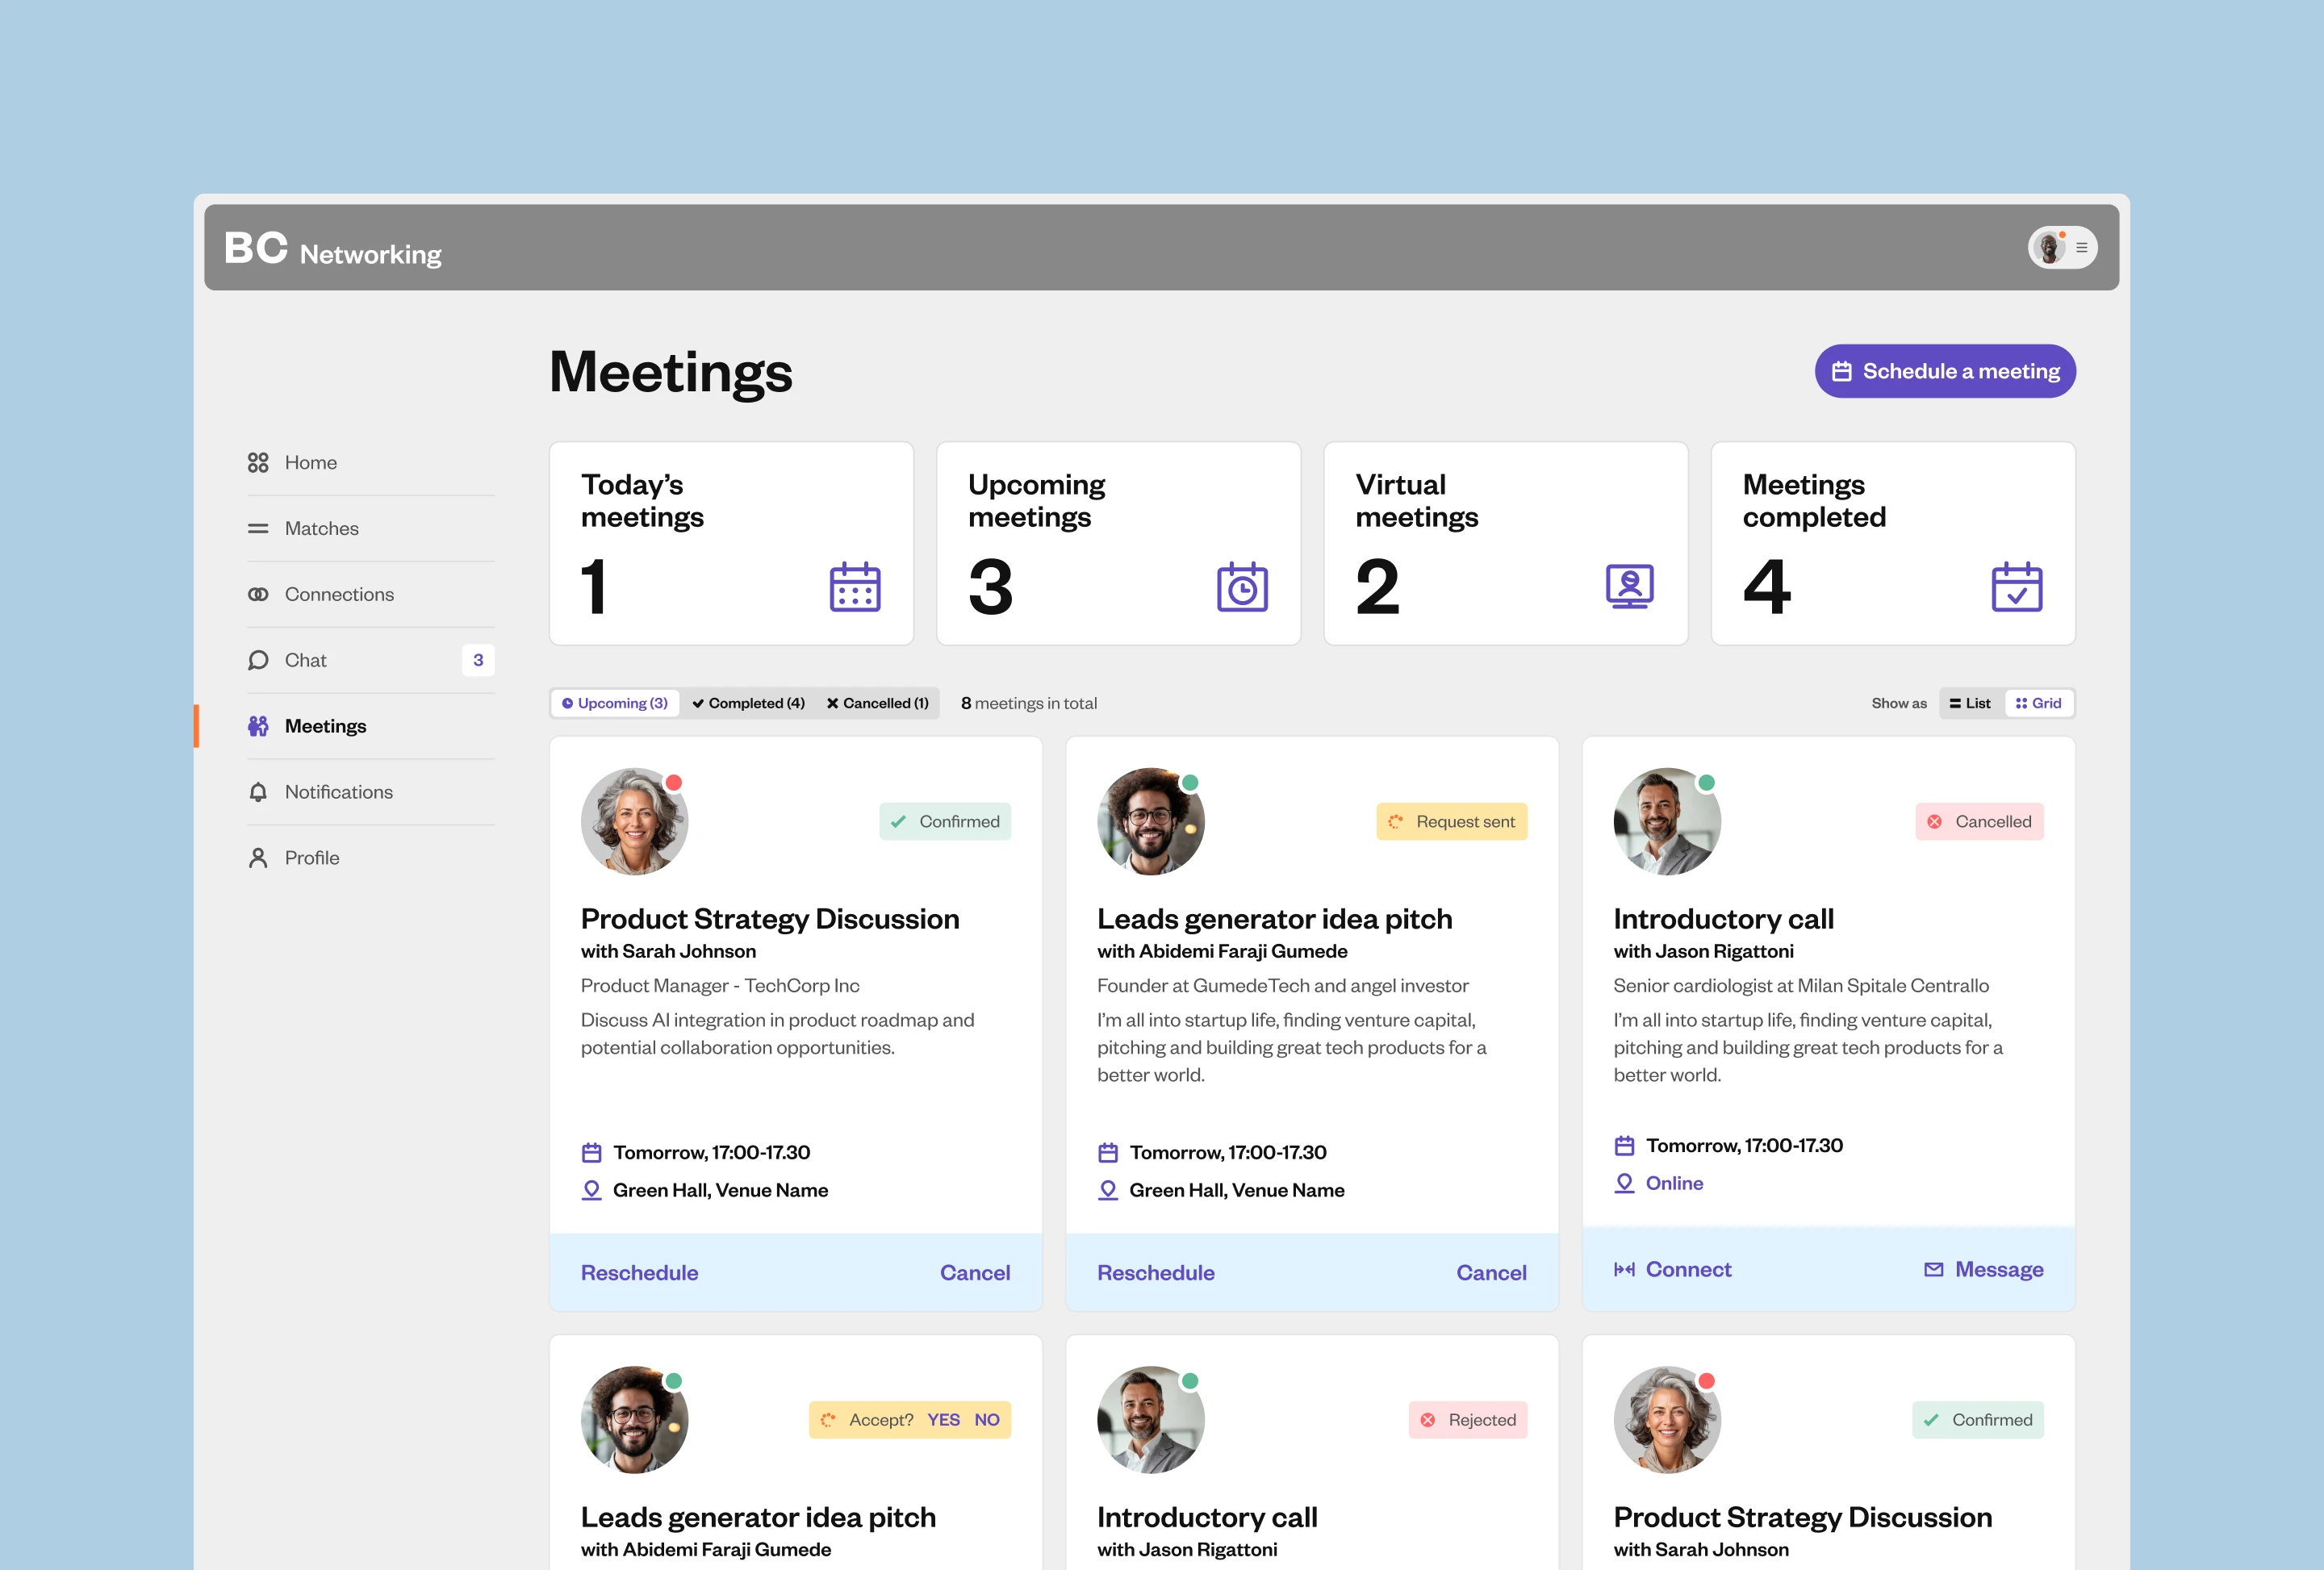The width and height of the screenshot is (2324, 1570).
Task: Accept the meeting request with YES
Action: coord(943,1420)
